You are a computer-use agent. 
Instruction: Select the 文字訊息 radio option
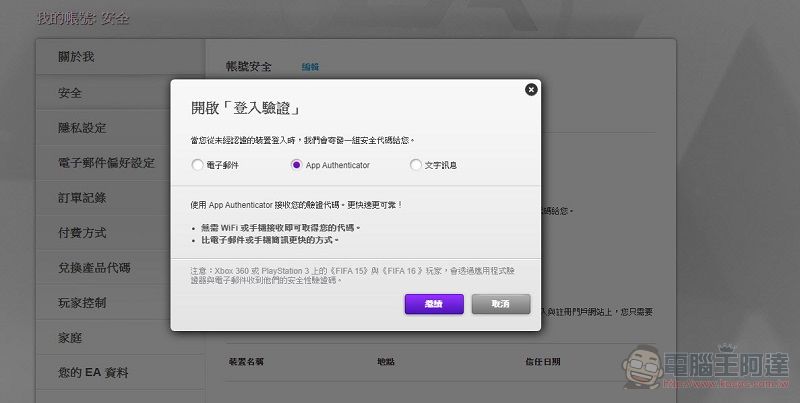416,165
